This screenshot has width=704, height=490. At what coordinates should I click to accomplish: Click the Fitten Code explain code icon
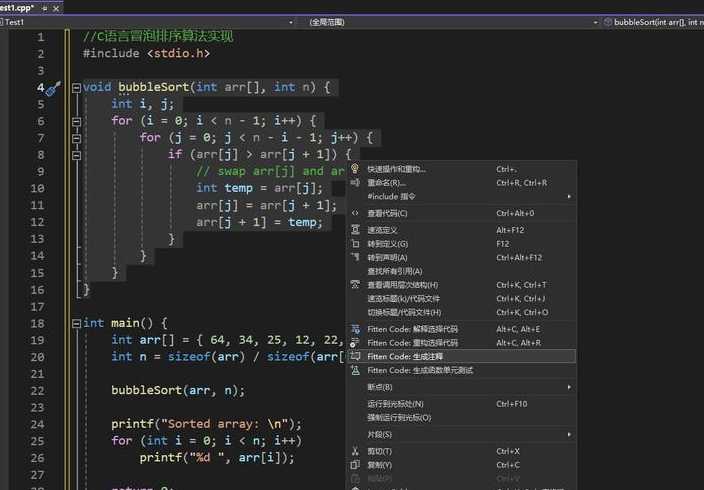355,329
